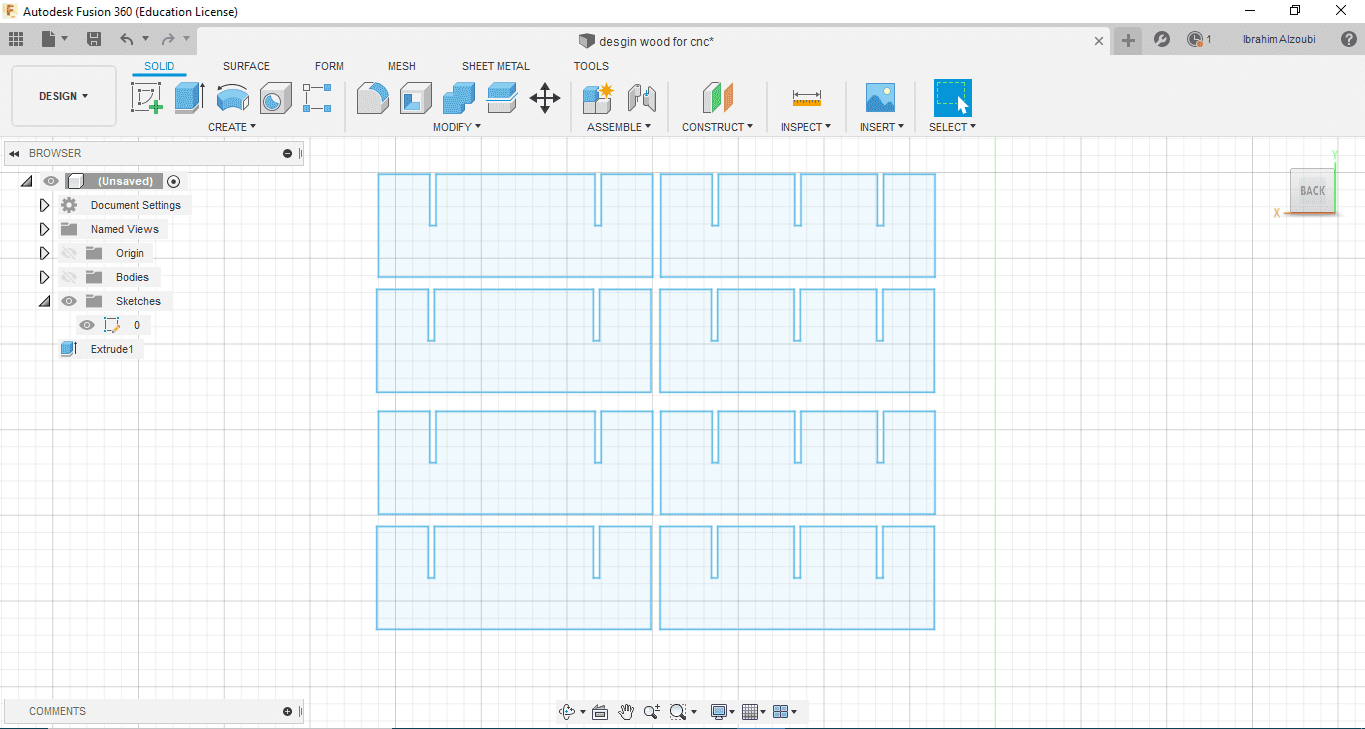Toggle visibility of Sketches folder
Image resolution: width=1365 pixels, height=729 pixels.
coord(69,301)
